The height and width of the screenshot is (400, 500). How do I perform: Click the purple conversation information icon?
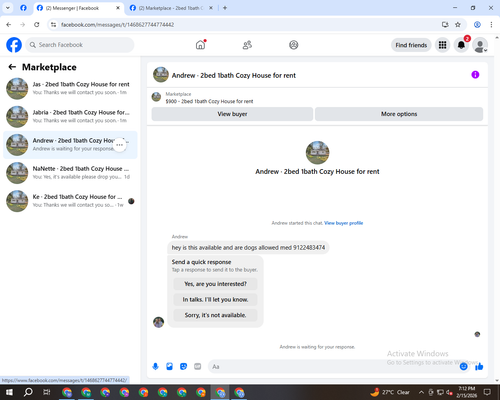click(x=475, y=75)
